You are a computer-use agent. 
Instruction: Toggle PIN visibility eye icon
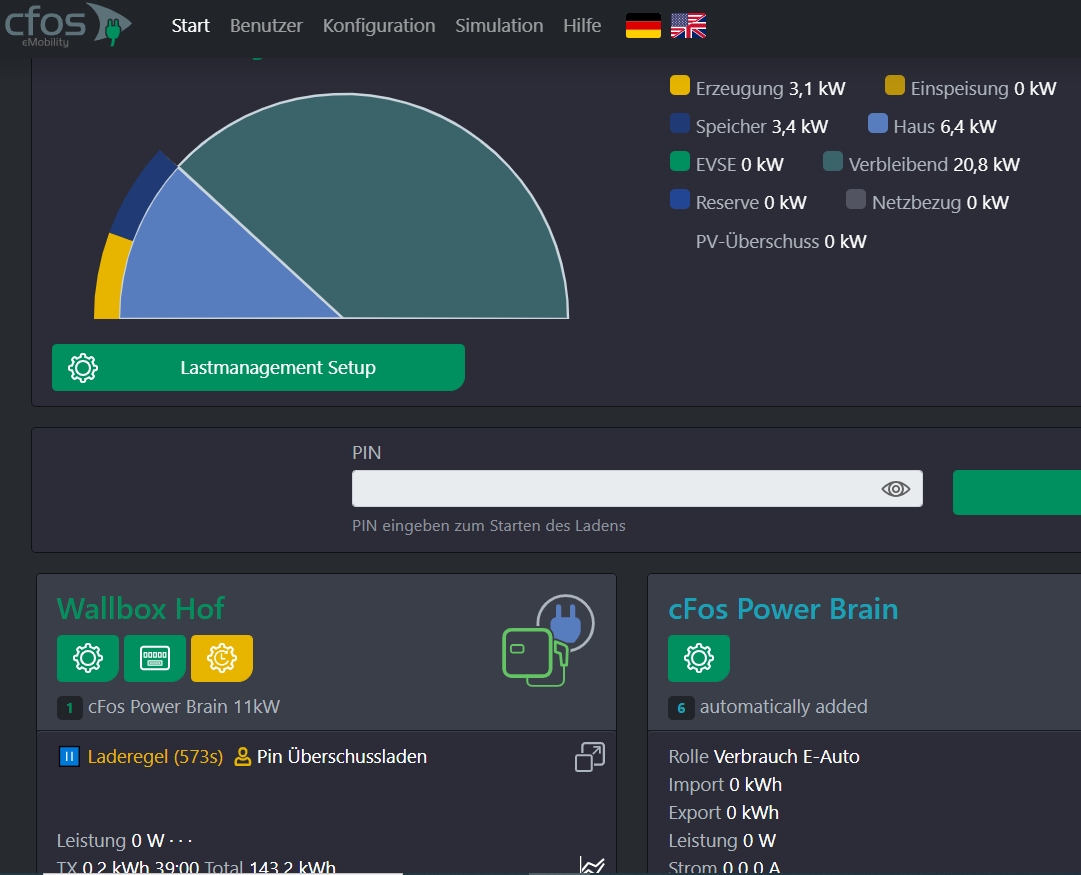click(x=896, y=489)
